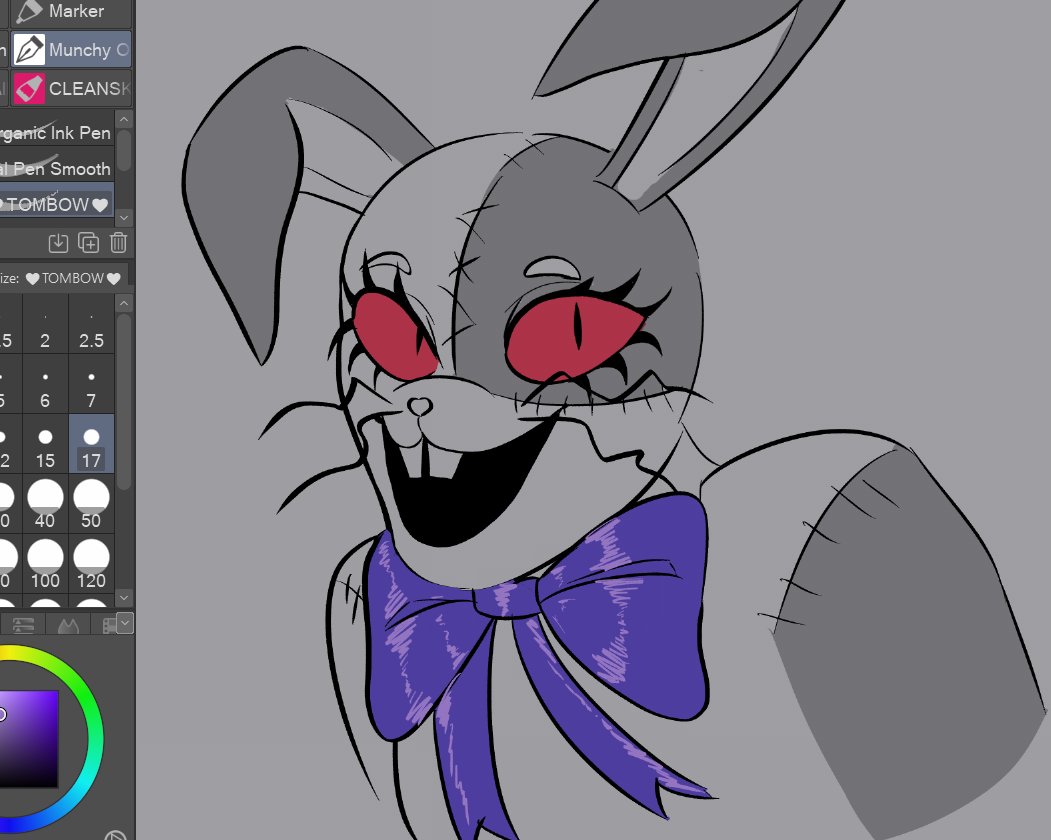Set brush size to 15
Screen dimensions: 1051x840
[x=45, y=444]
